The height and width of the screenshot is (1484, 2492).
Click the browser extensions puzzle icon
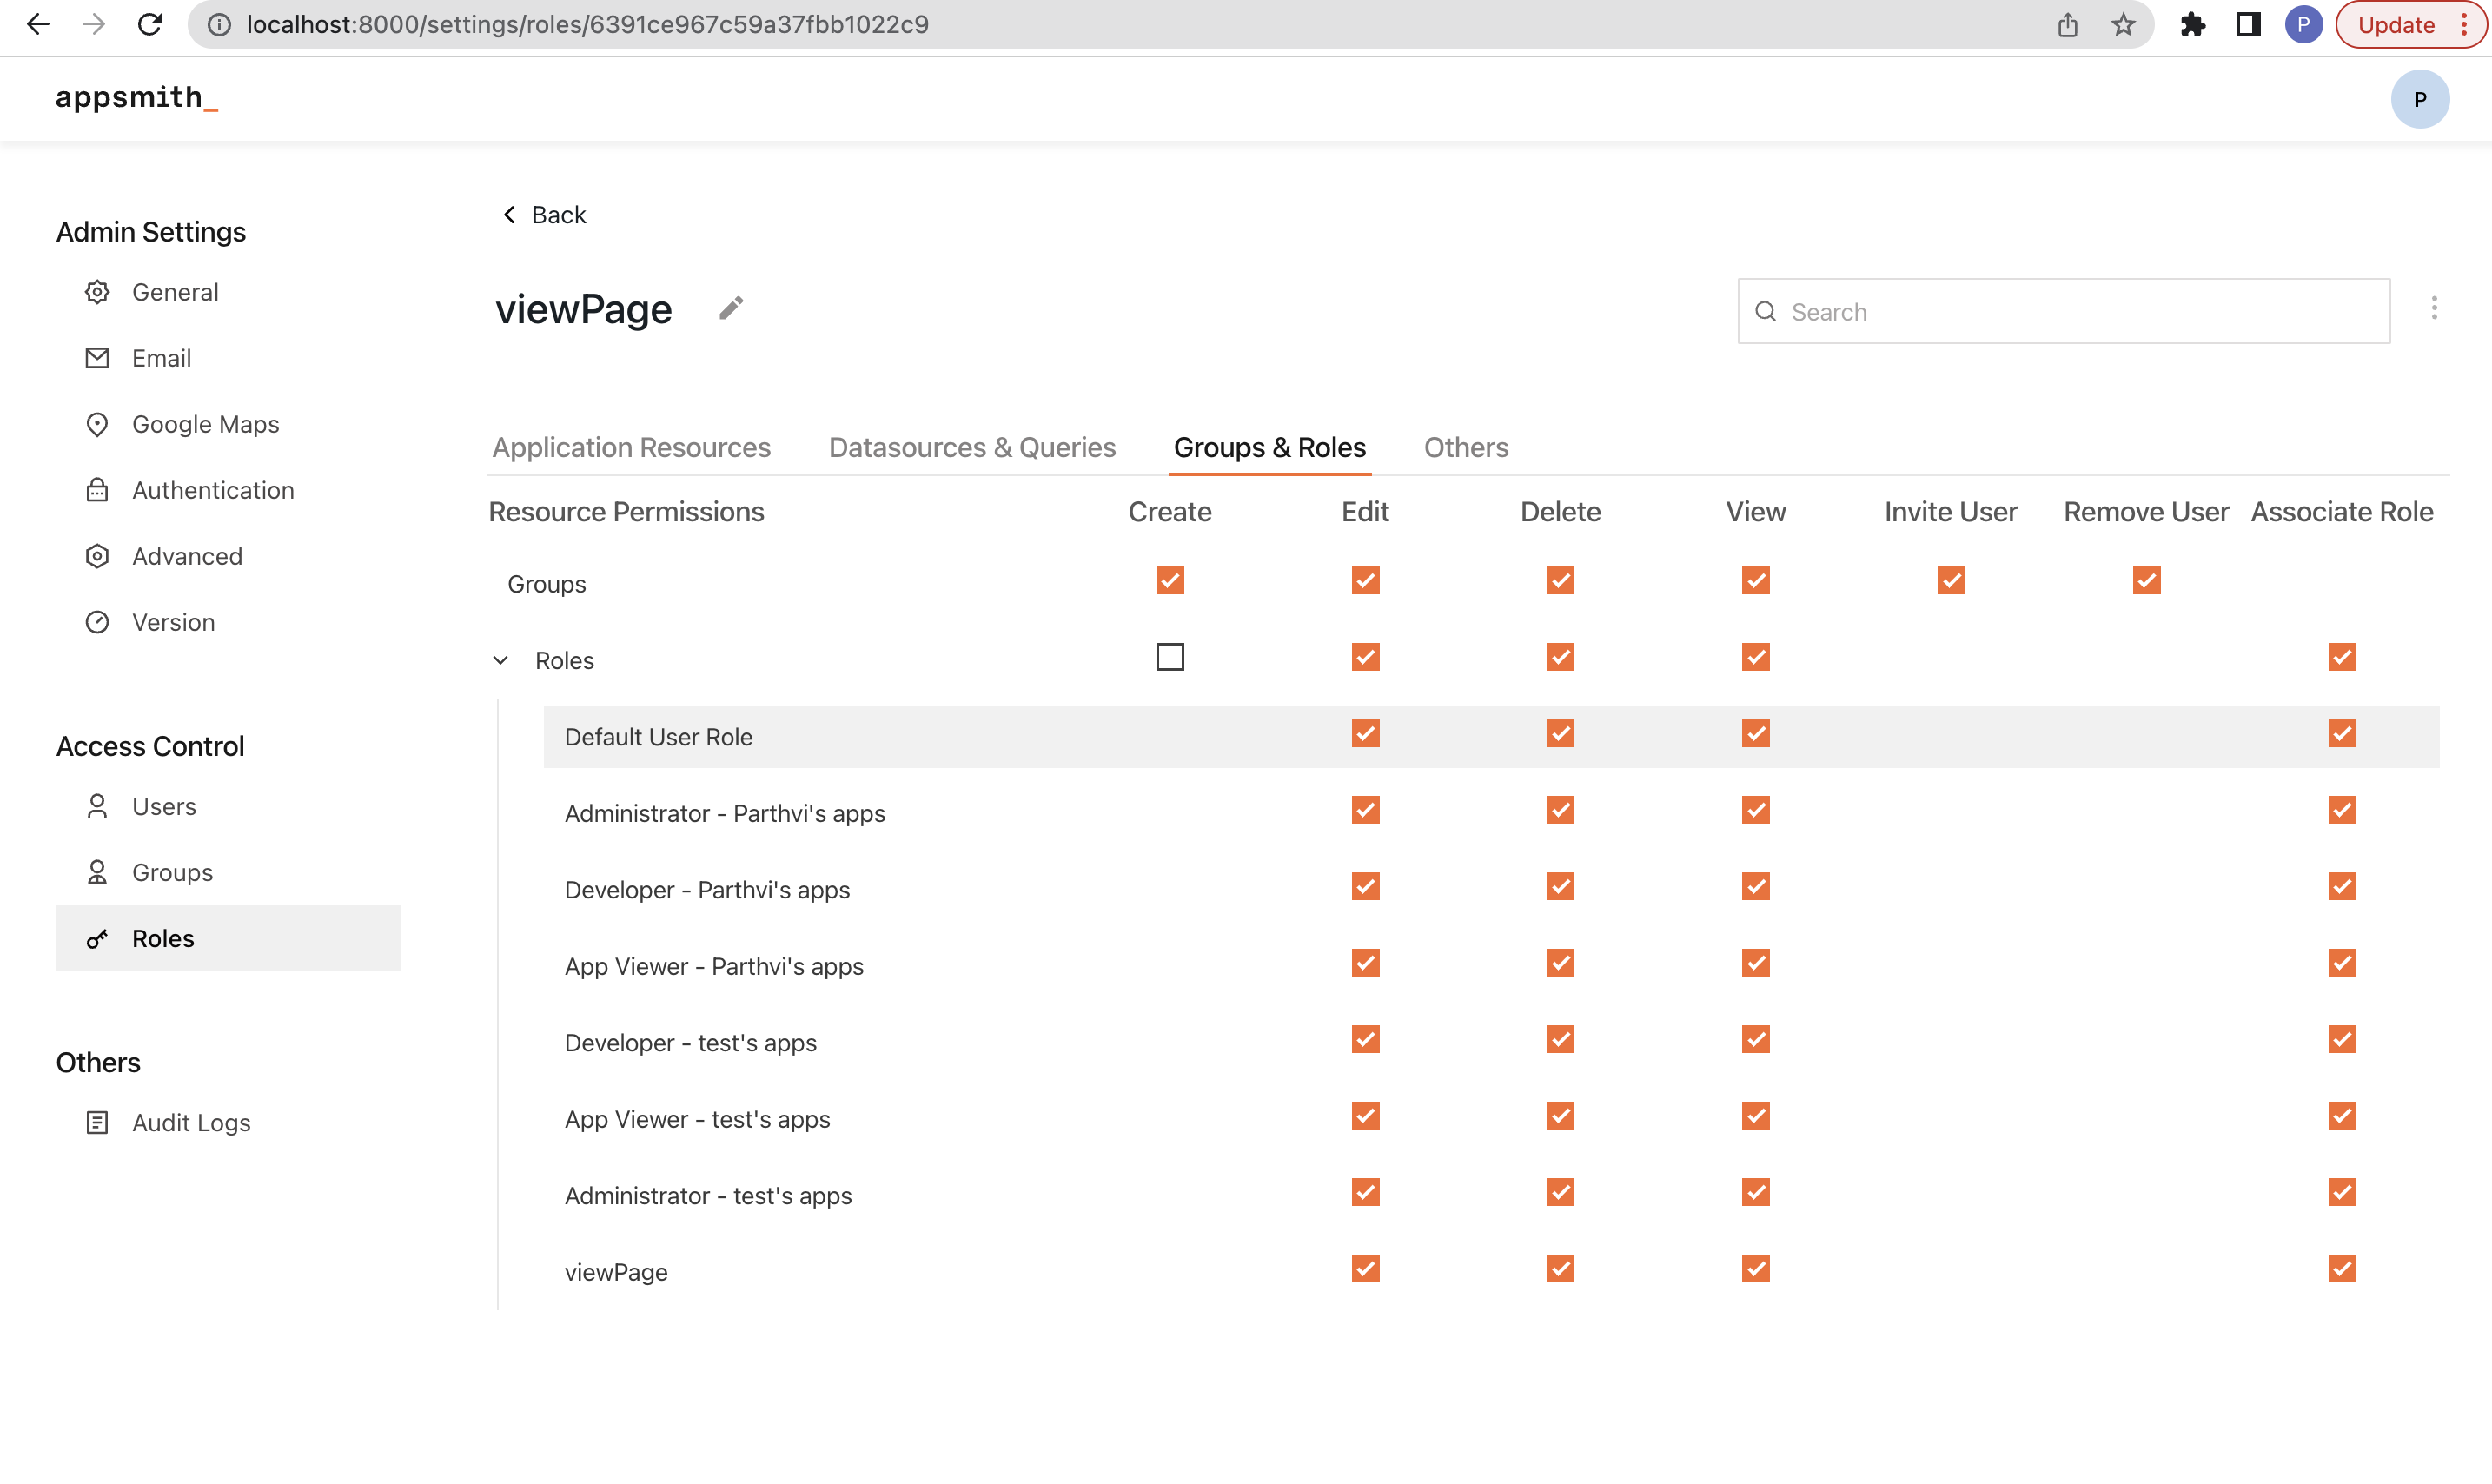[2192, 24]
